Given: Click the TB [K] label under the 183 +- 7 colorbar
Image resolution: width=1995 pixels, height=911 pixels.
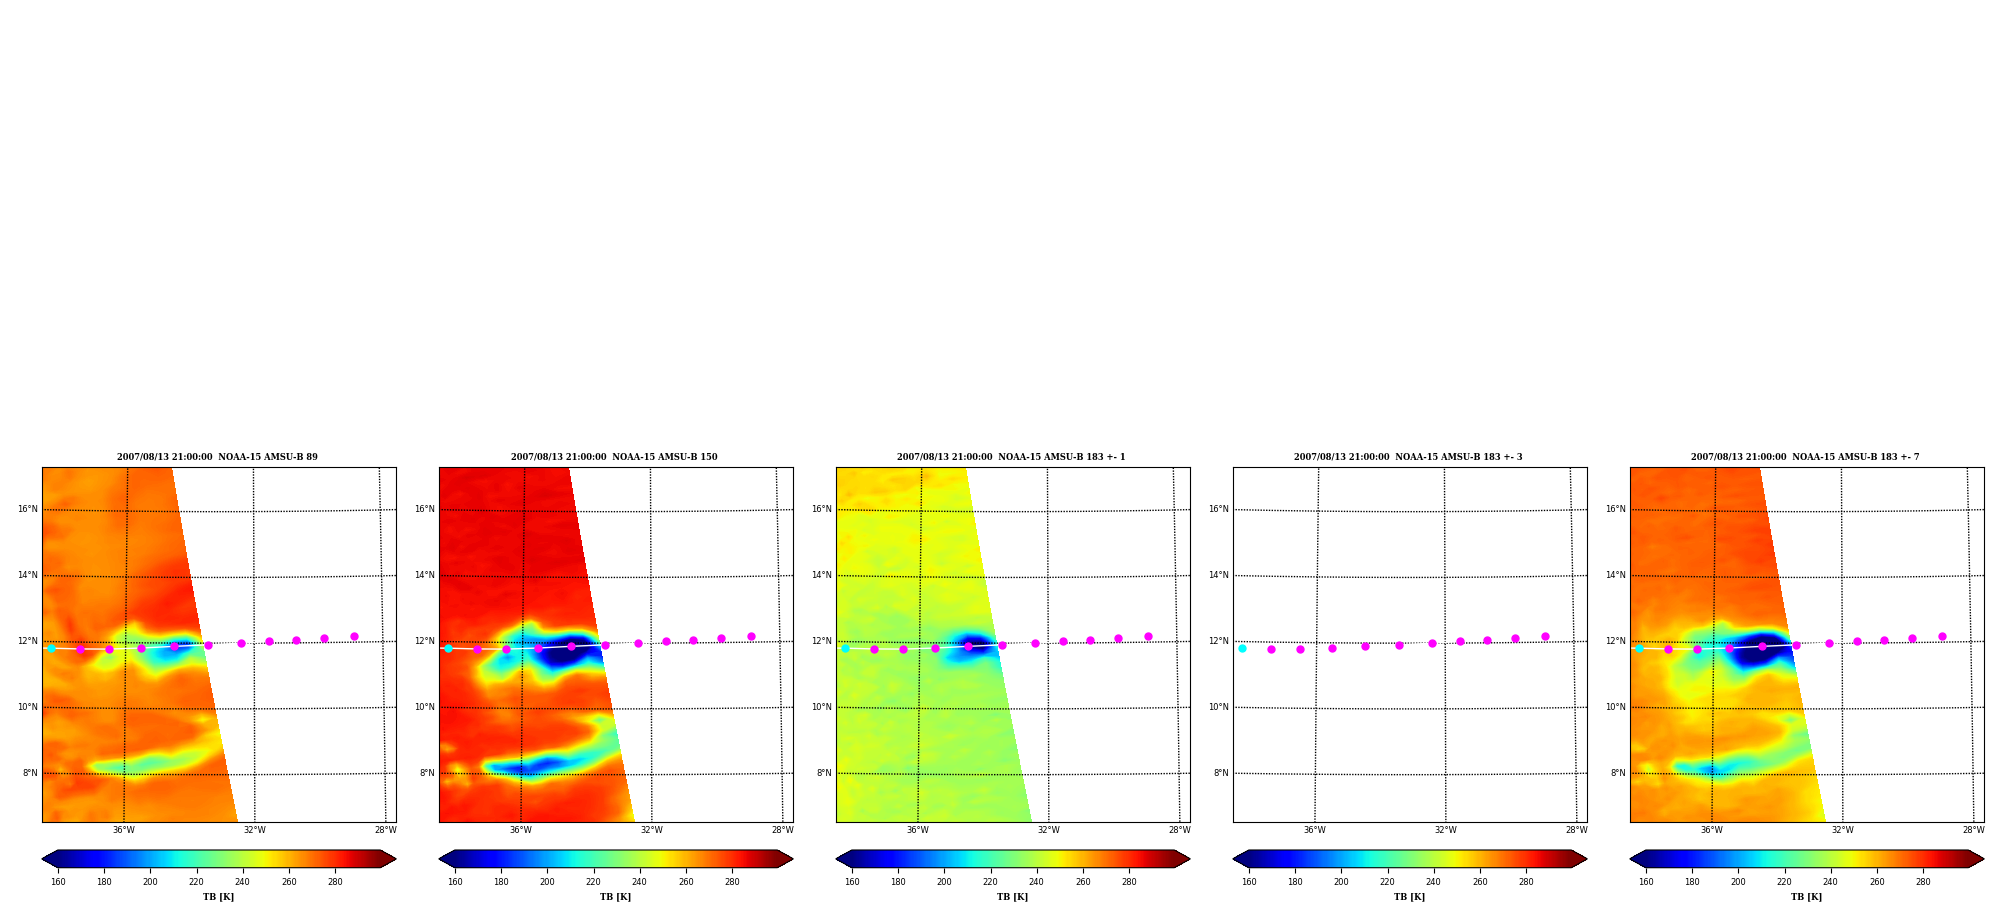Looking at the screenshot, I should click(1806, 897).
